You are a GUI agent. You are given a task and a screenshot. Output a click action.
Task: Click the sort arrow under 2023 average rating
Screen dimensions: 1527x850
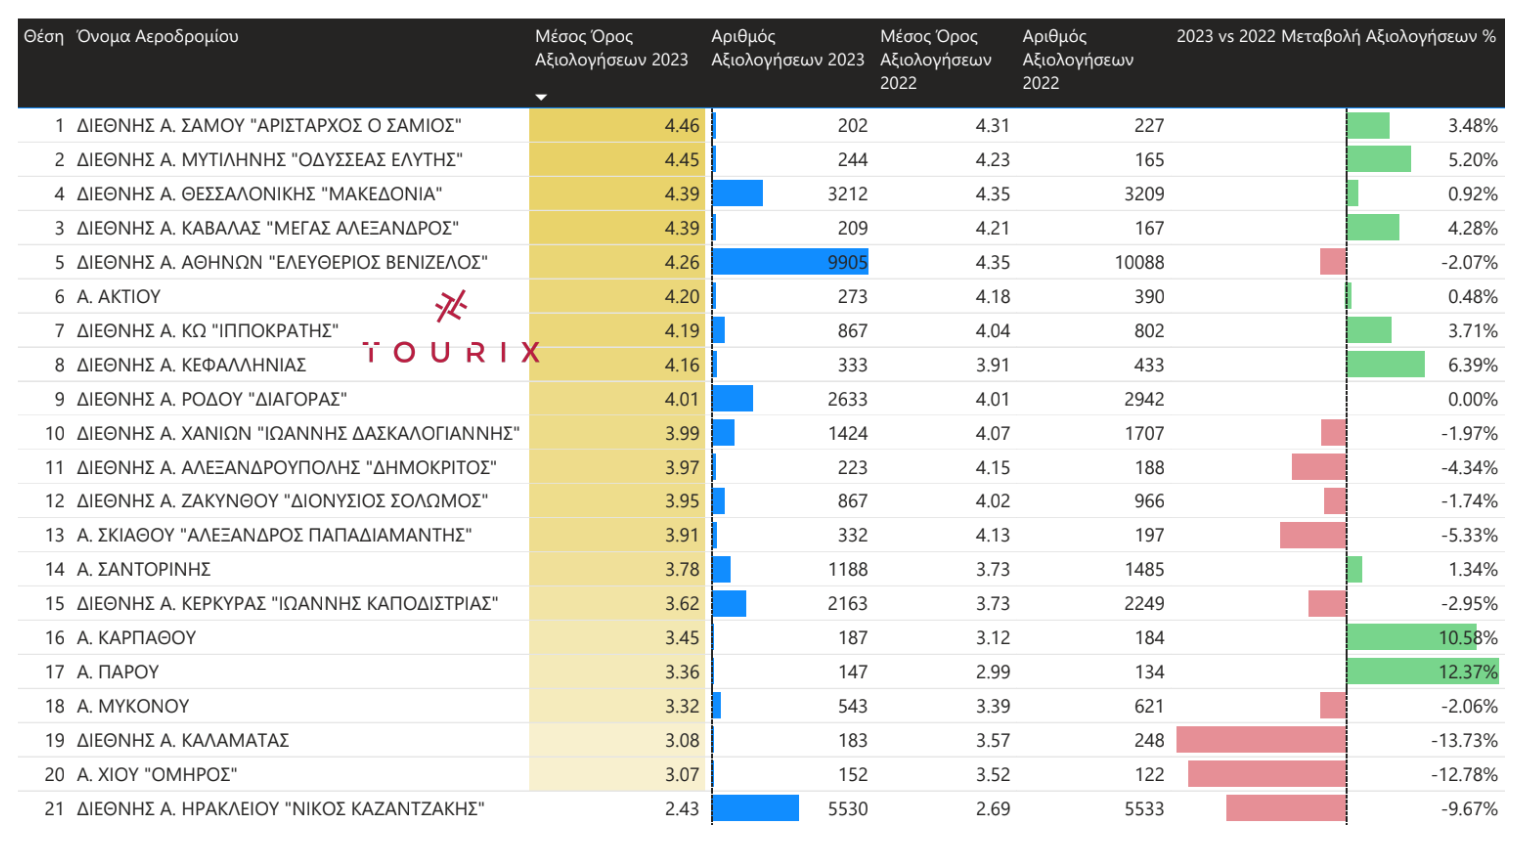[541, 97]
